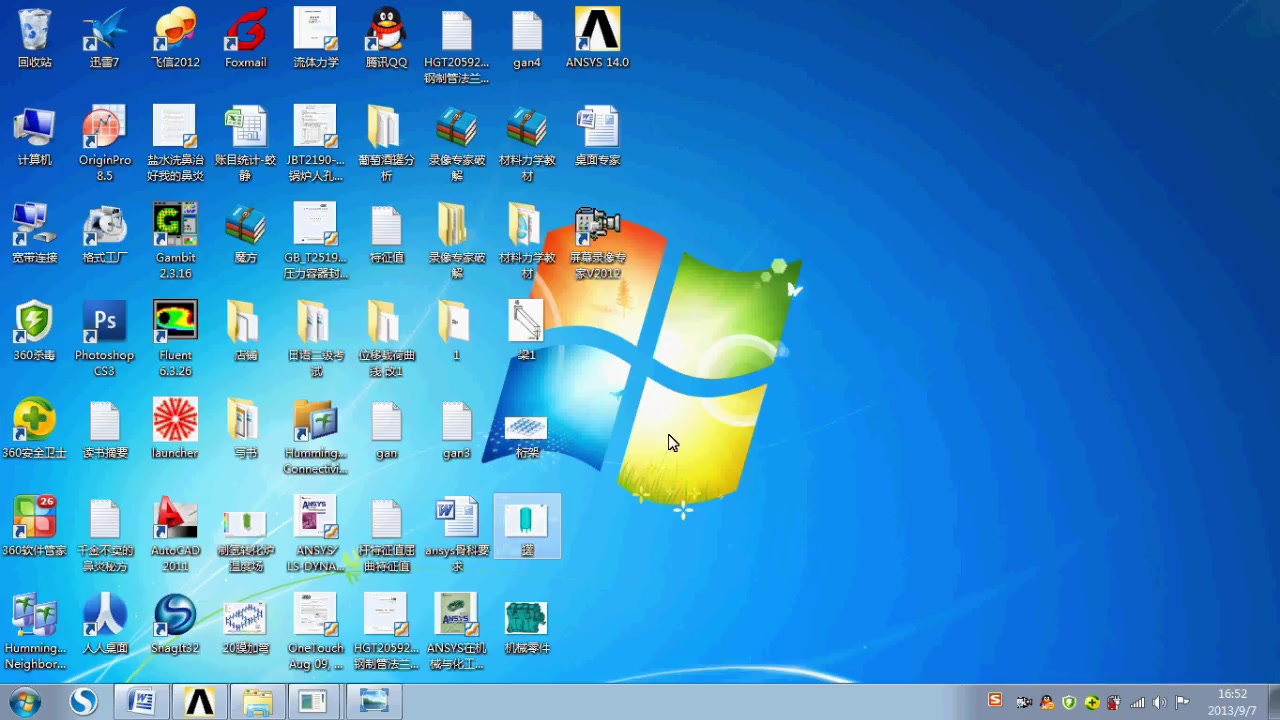1280x720 pixels.
Task: Select the 材料力学教材 RAR archive
Action: click(x=527, y=144)
